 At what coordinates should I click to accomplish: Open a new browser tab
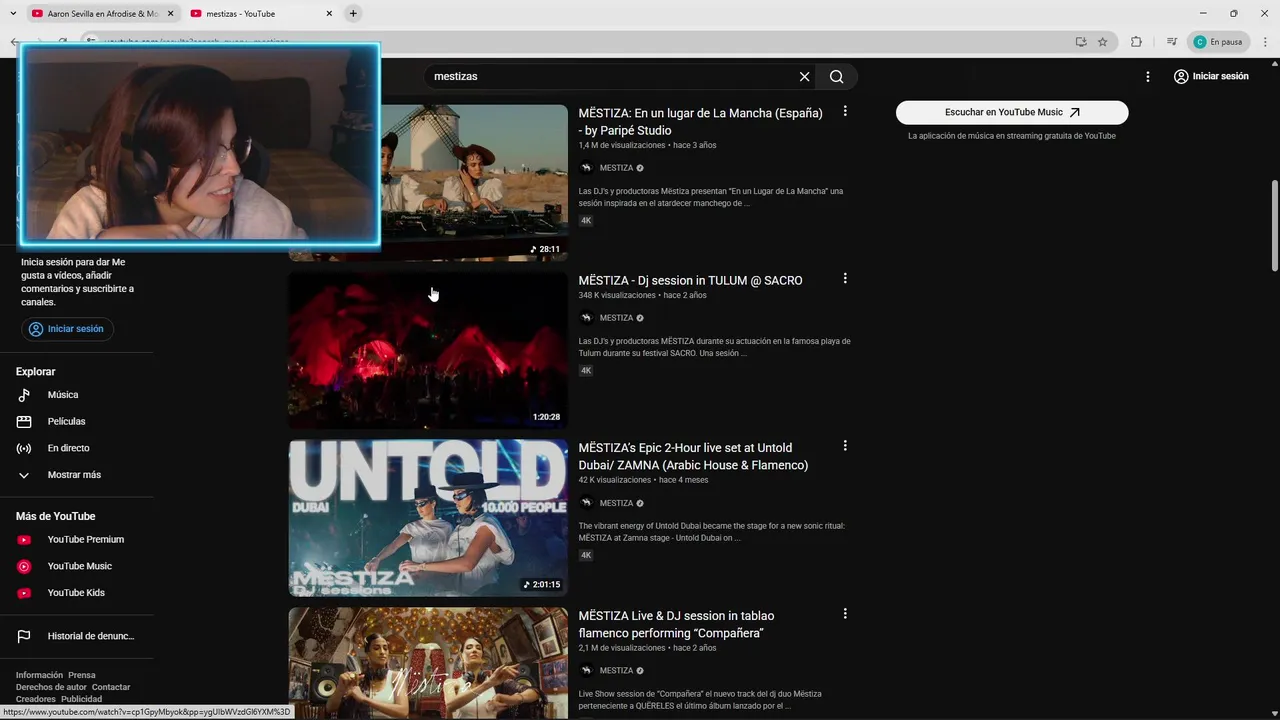pyautogui.click(x=353, y=14)
